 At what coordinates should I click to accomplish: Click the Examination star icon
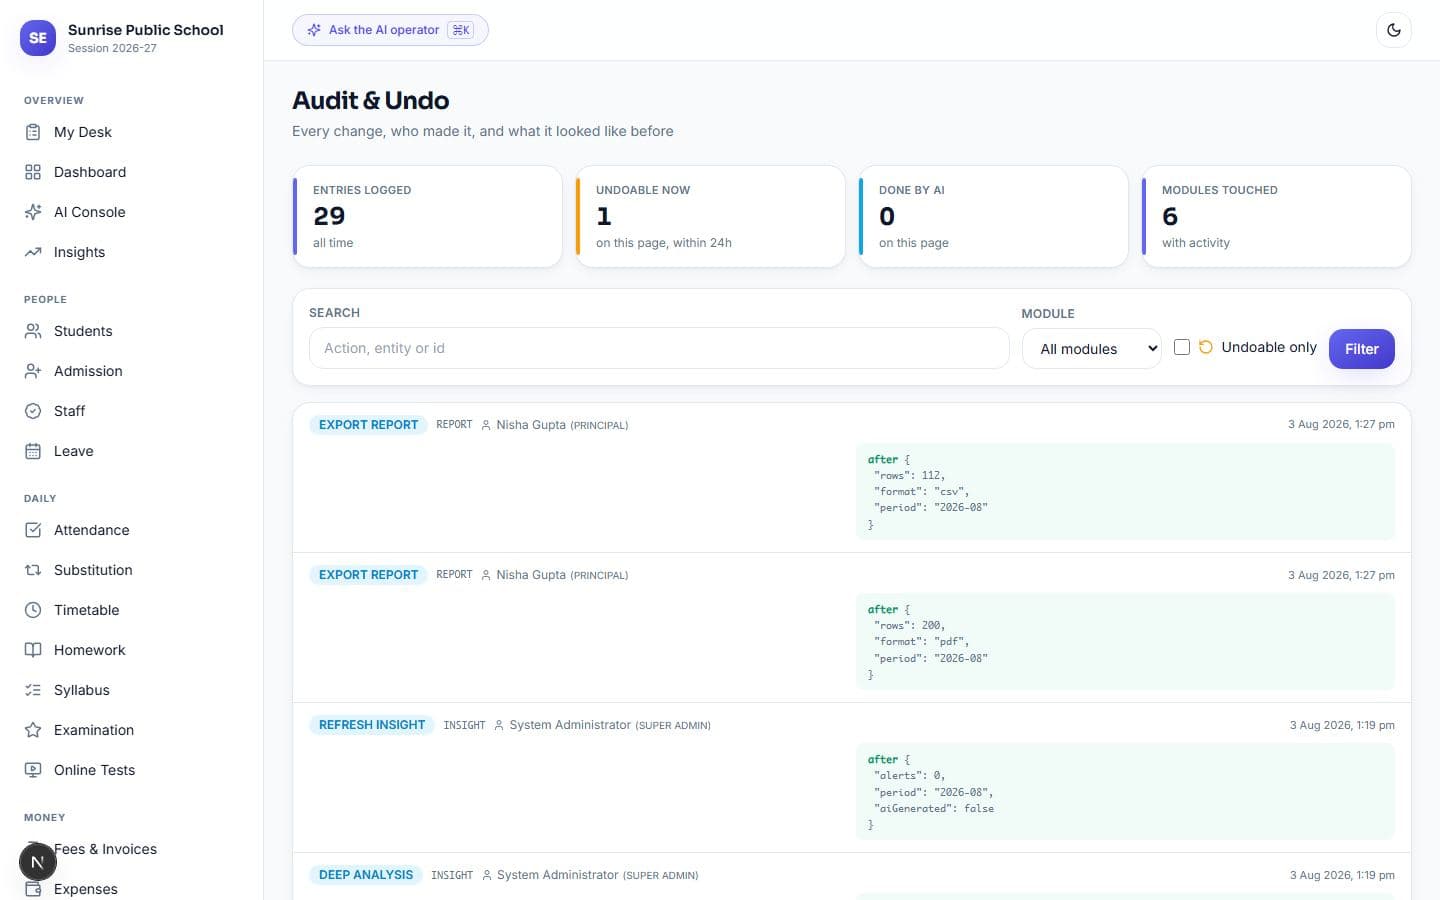point(33,730)
